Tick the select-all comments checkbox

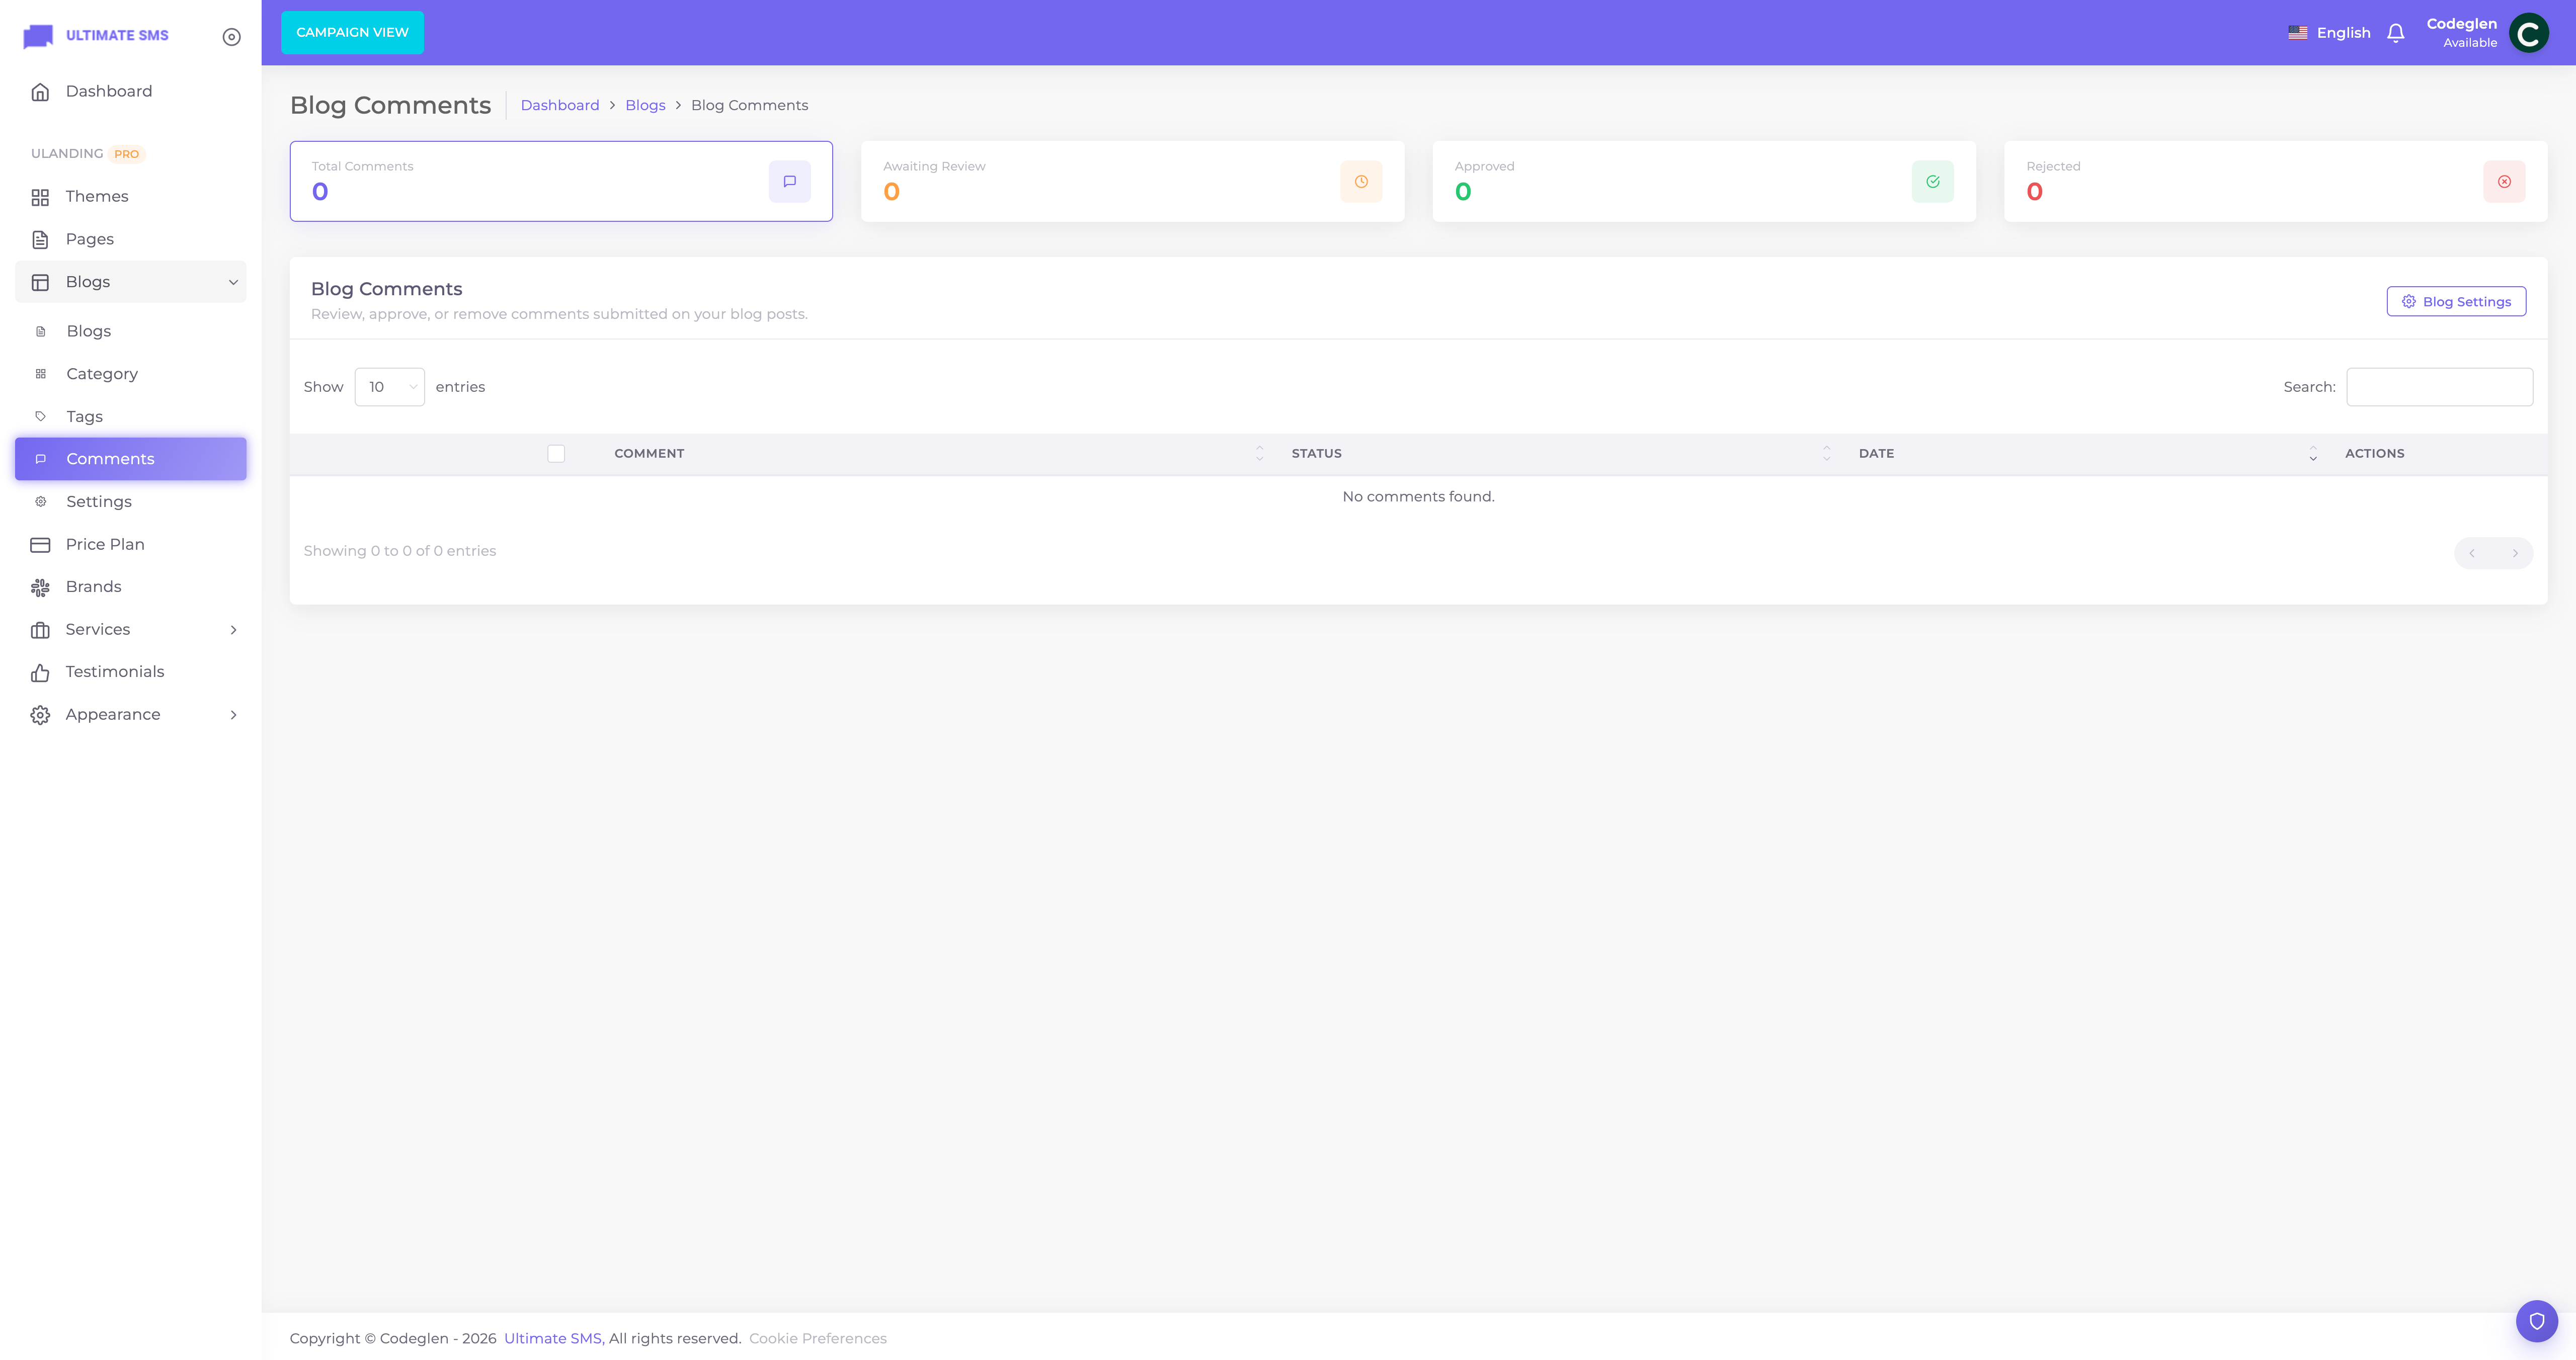(x=556, y=454)
